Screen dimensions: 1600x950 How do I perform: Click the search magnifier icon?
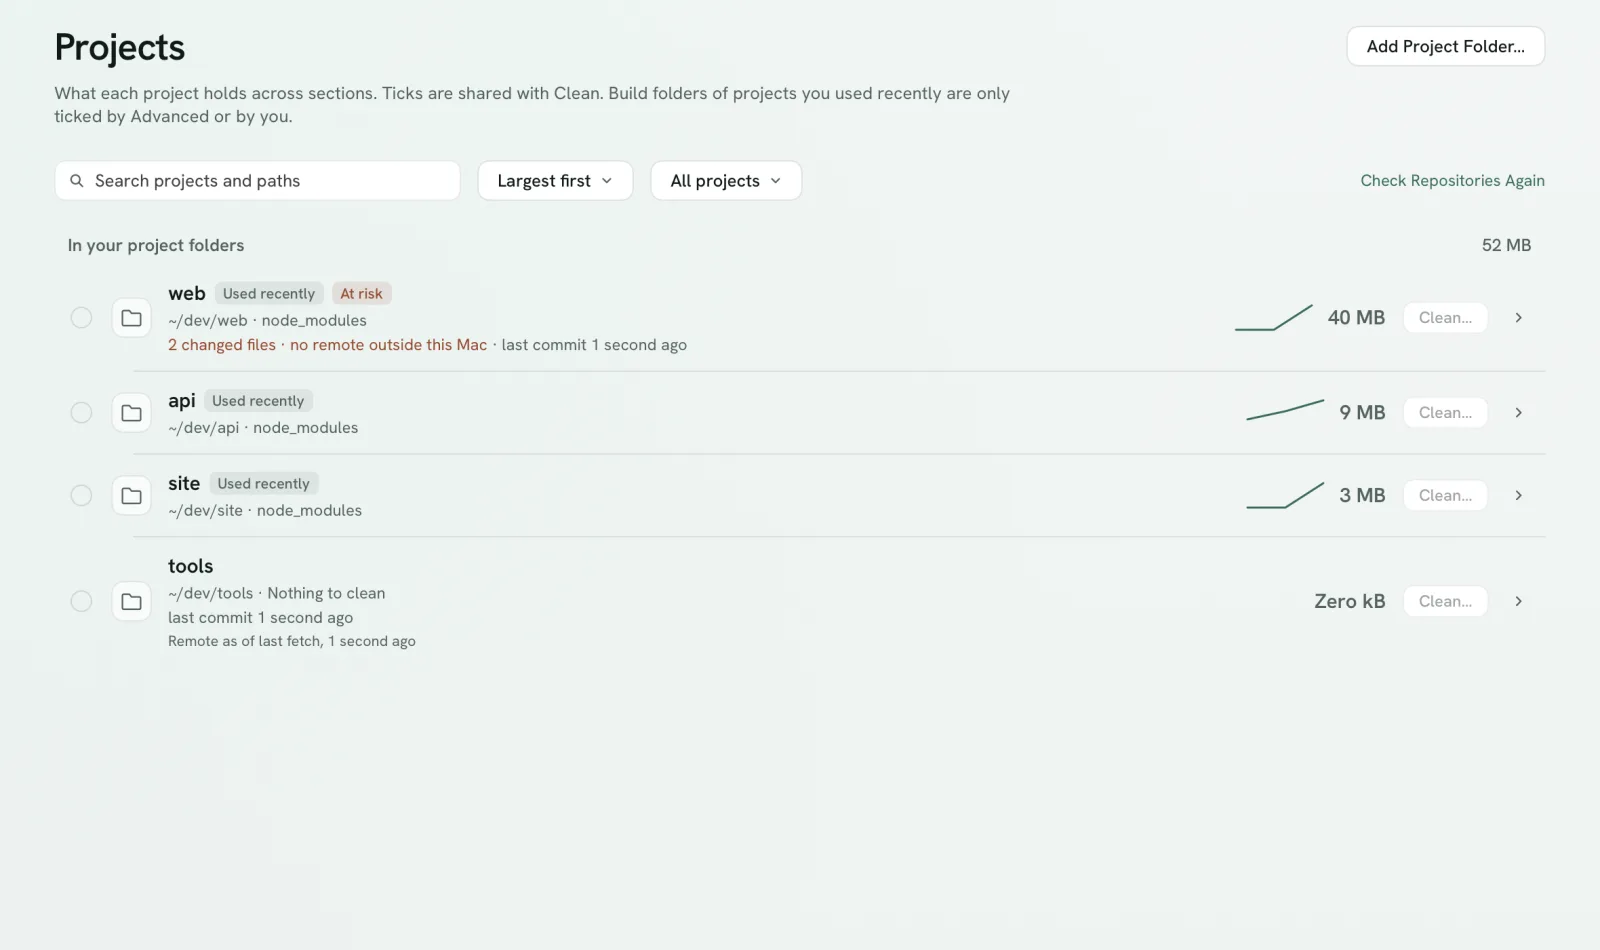pos(76,181)
